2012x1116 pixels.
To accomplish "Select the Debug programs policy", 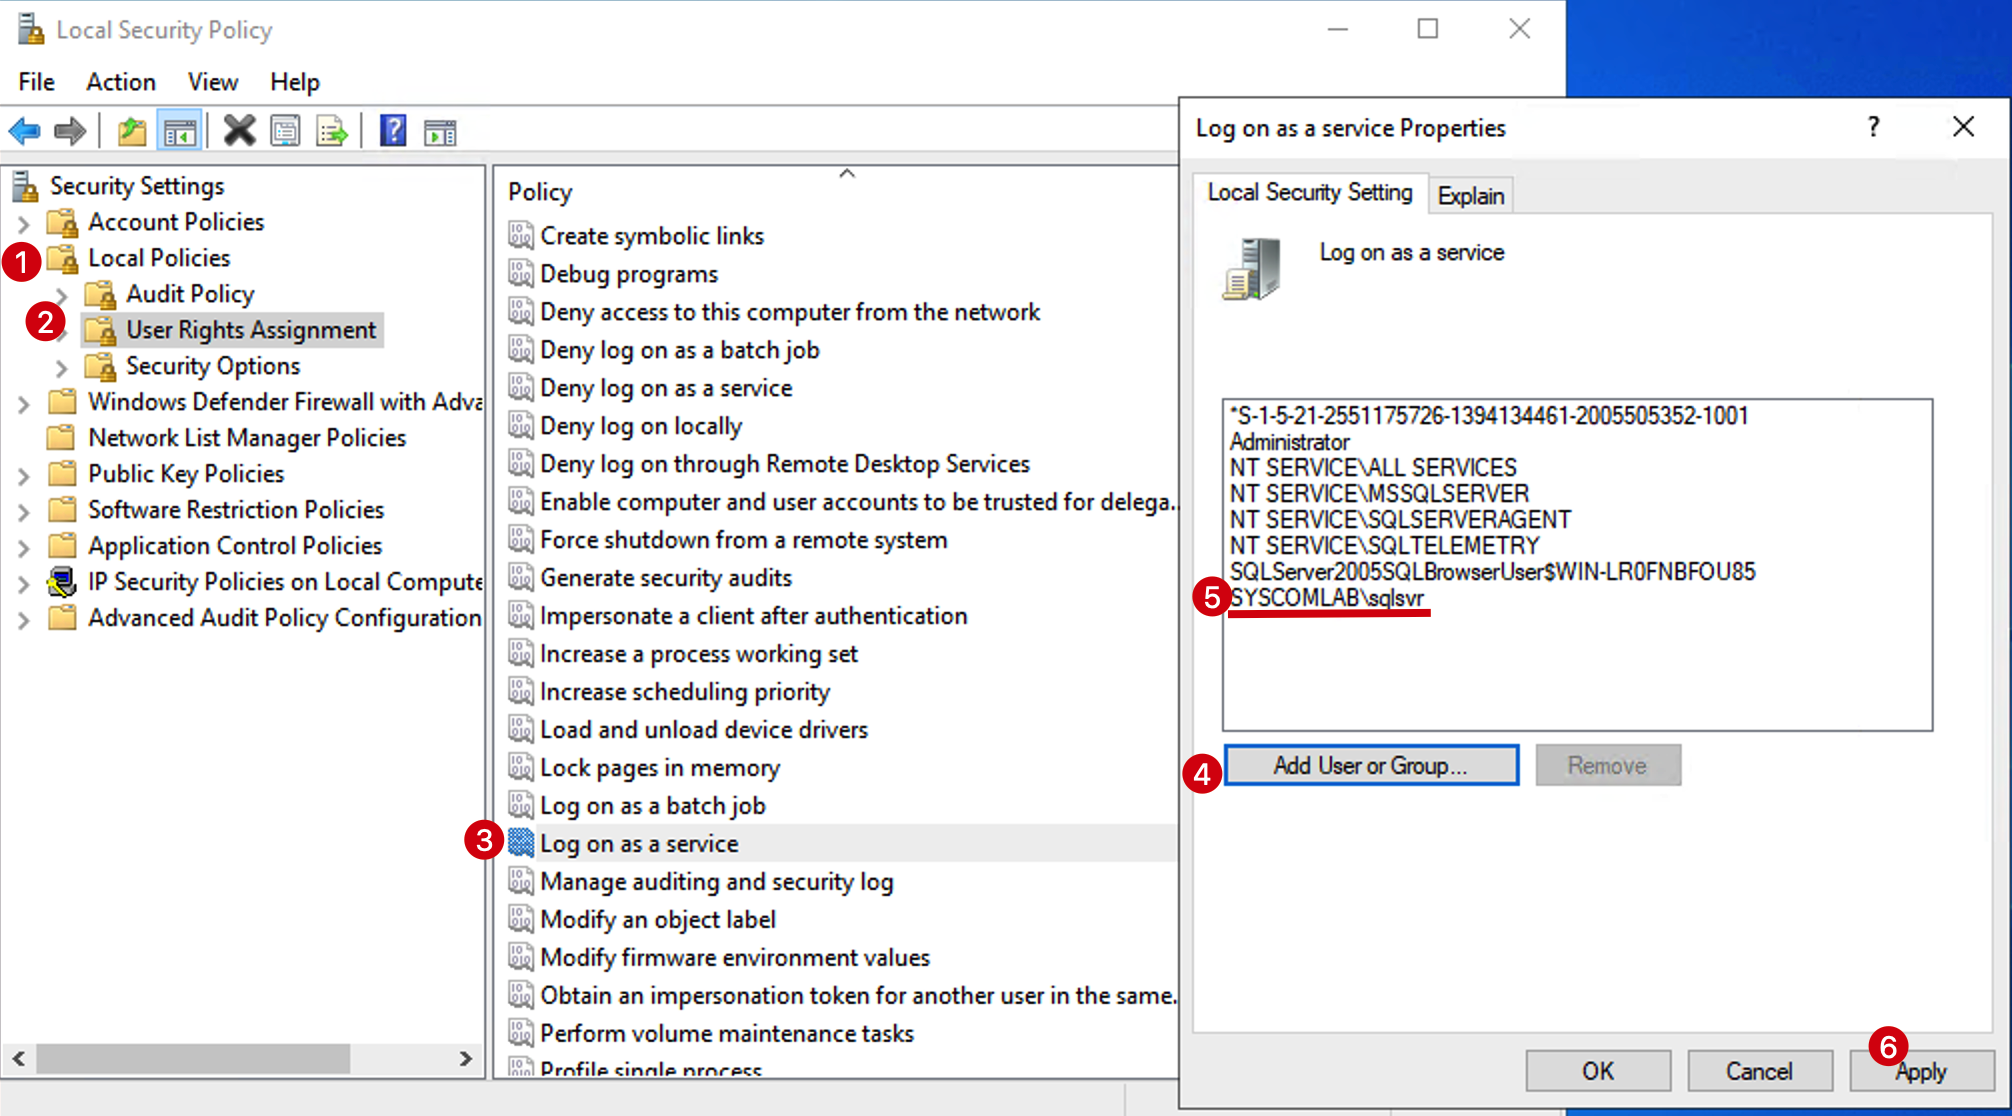I will [629, 274].
